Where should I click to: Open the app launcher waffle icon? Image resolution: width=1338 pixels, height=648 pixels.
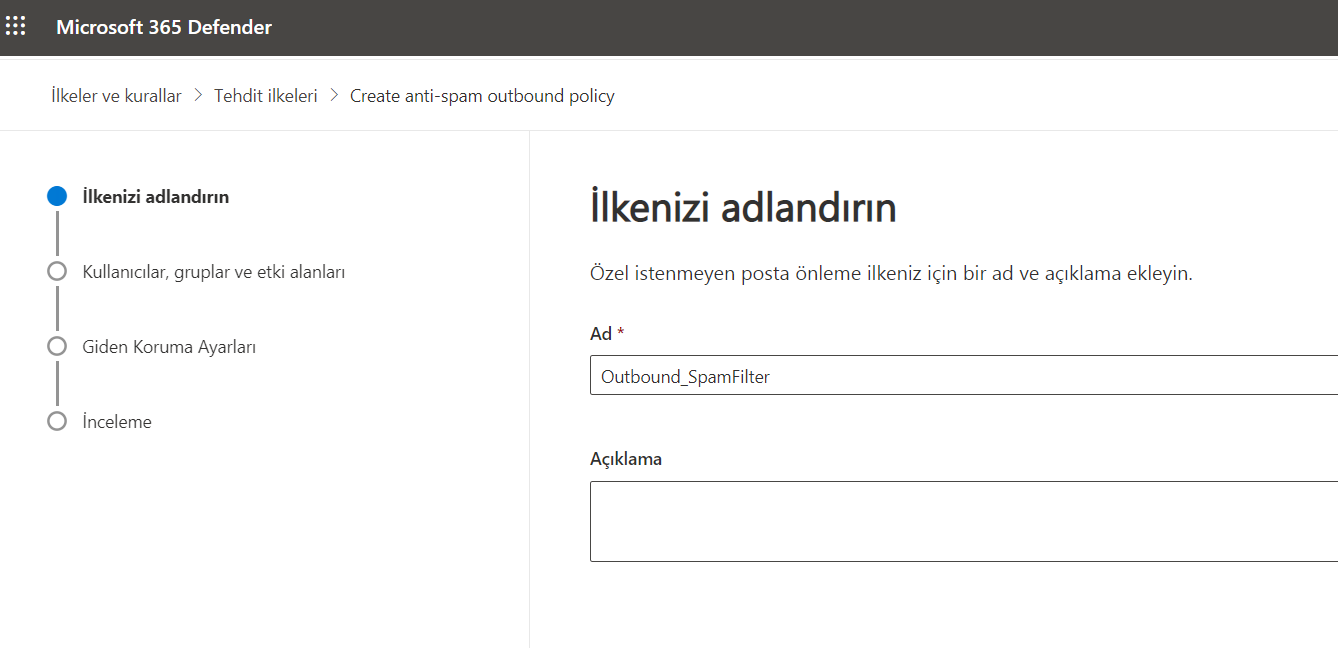[x=16, y=27]
